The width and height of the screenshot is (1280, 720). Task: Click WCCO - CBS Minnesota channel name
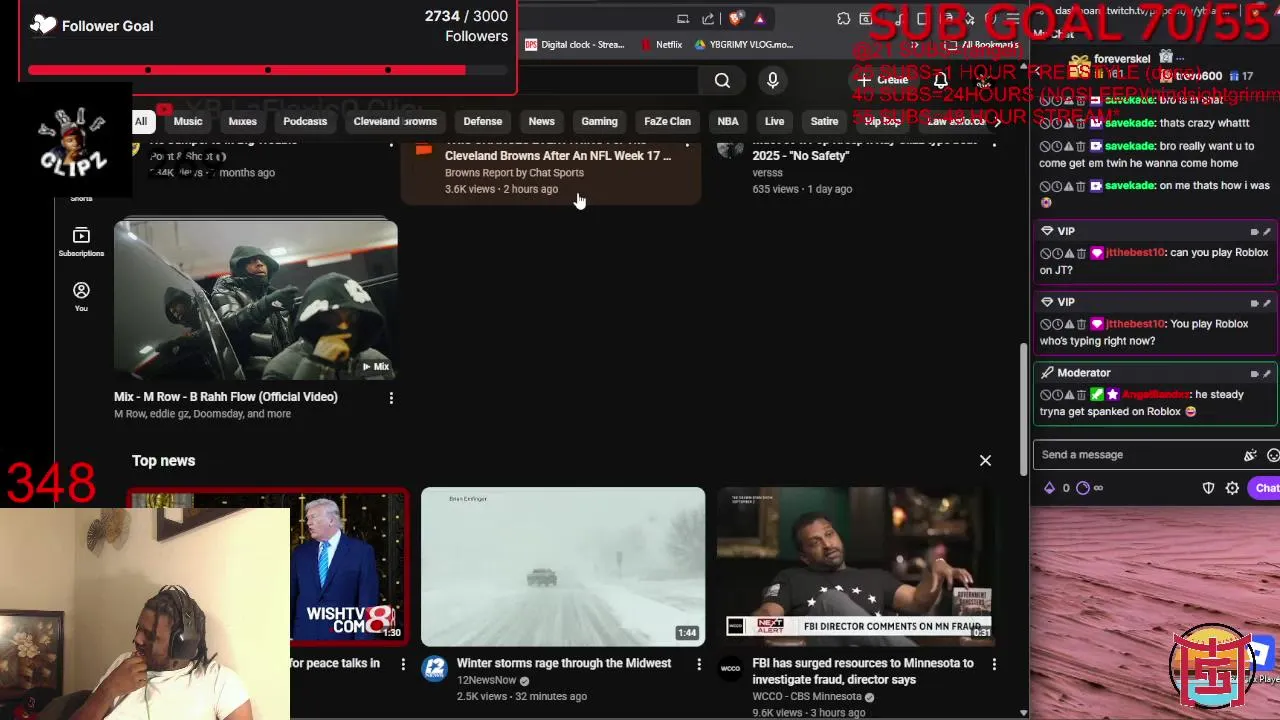click(807, 696)
